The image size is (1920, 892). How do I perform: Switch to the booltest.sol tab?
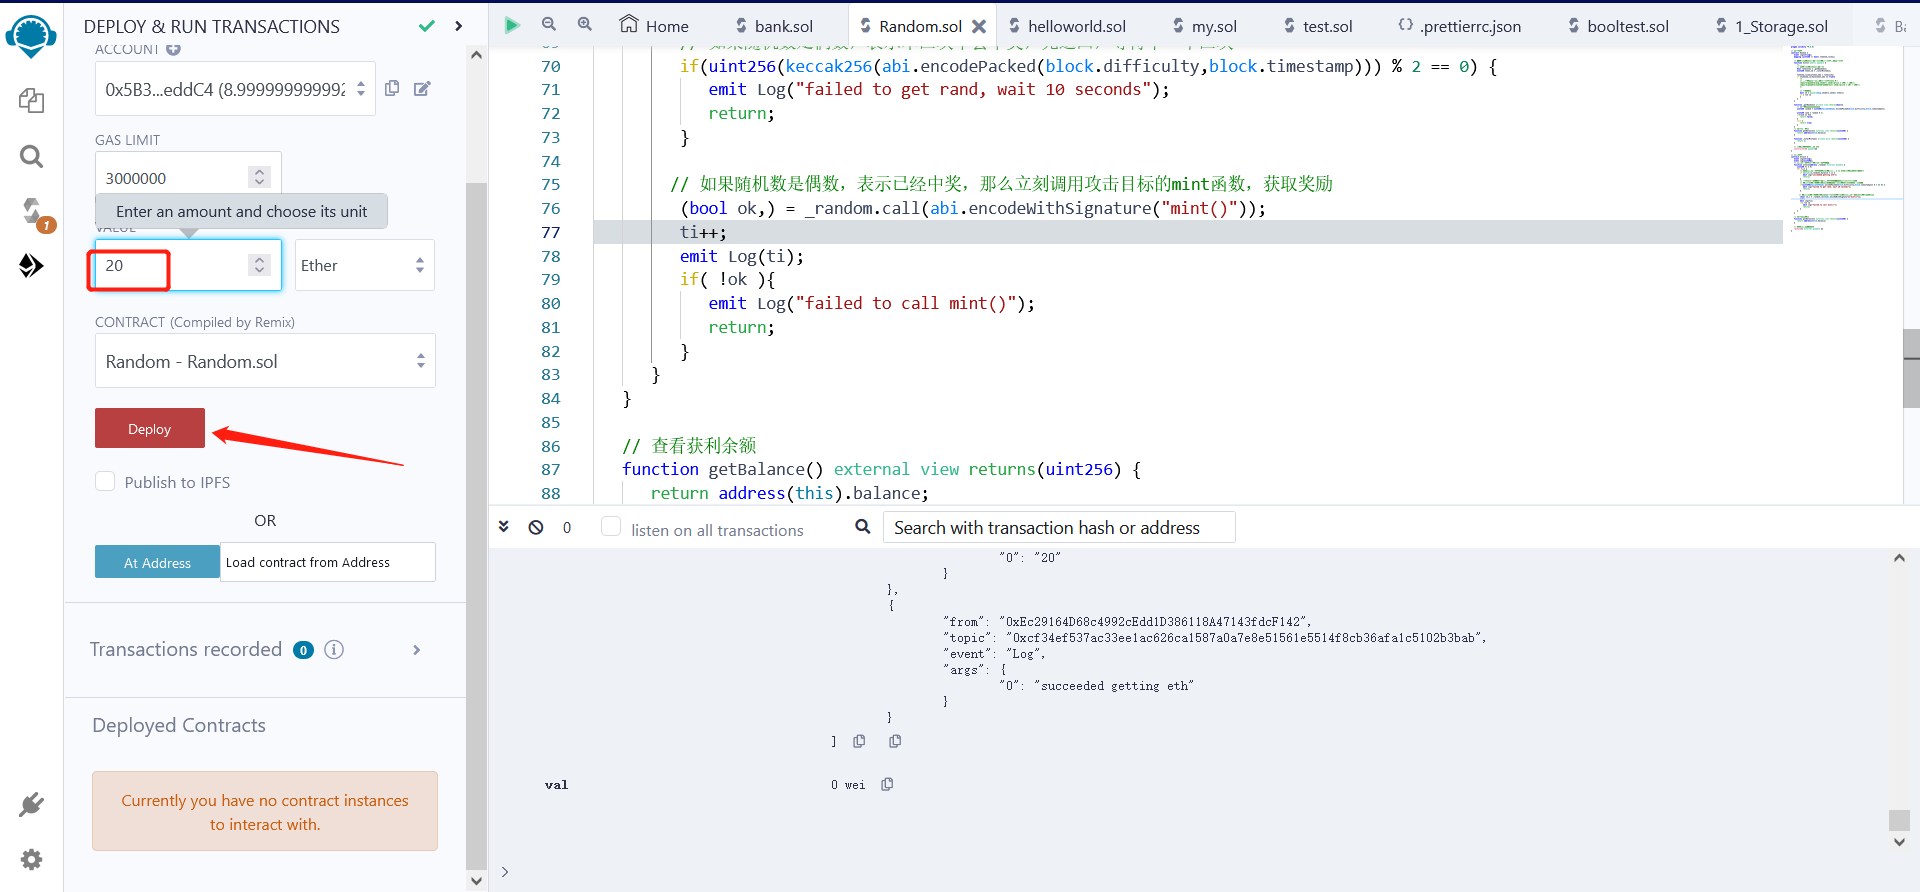click(1619, 26)
